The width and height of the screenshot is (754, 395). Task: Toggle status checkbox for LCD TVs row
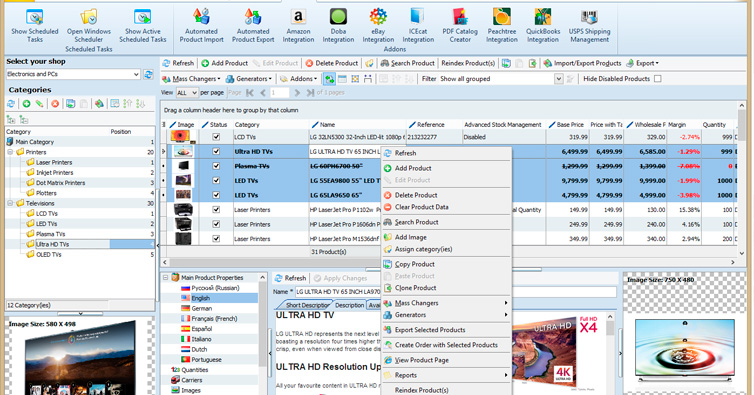coord(216,137)
